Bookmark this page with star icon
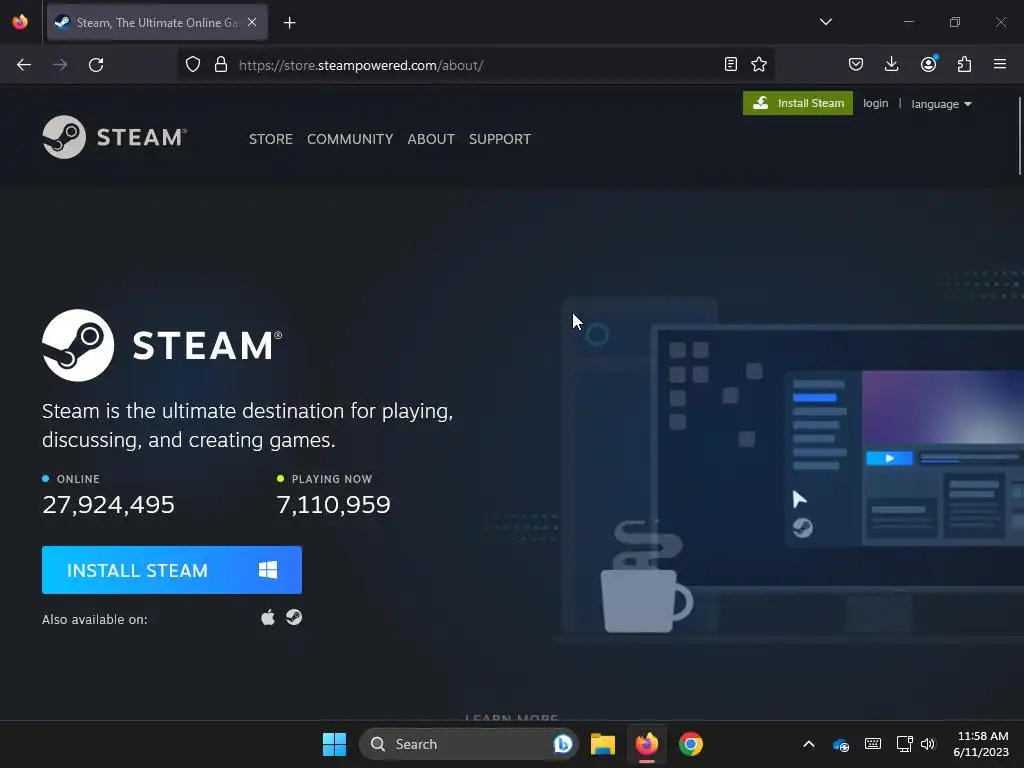The image size is (1024, 768). click(759, 64)
